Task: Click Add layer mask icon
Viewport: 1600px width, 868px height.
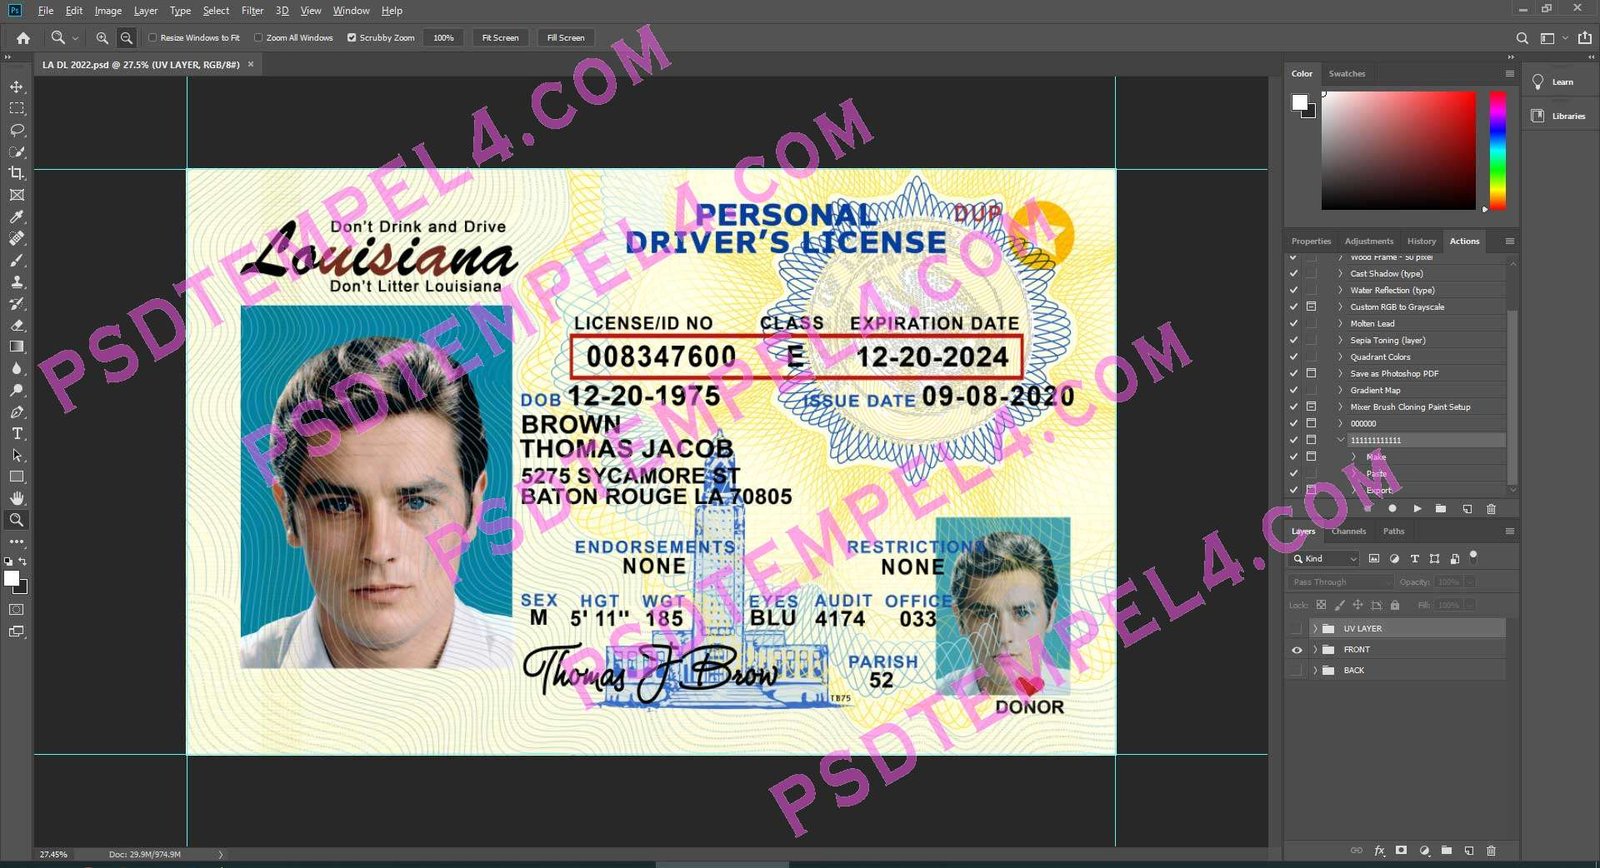Action: (x=1402, y=851)
